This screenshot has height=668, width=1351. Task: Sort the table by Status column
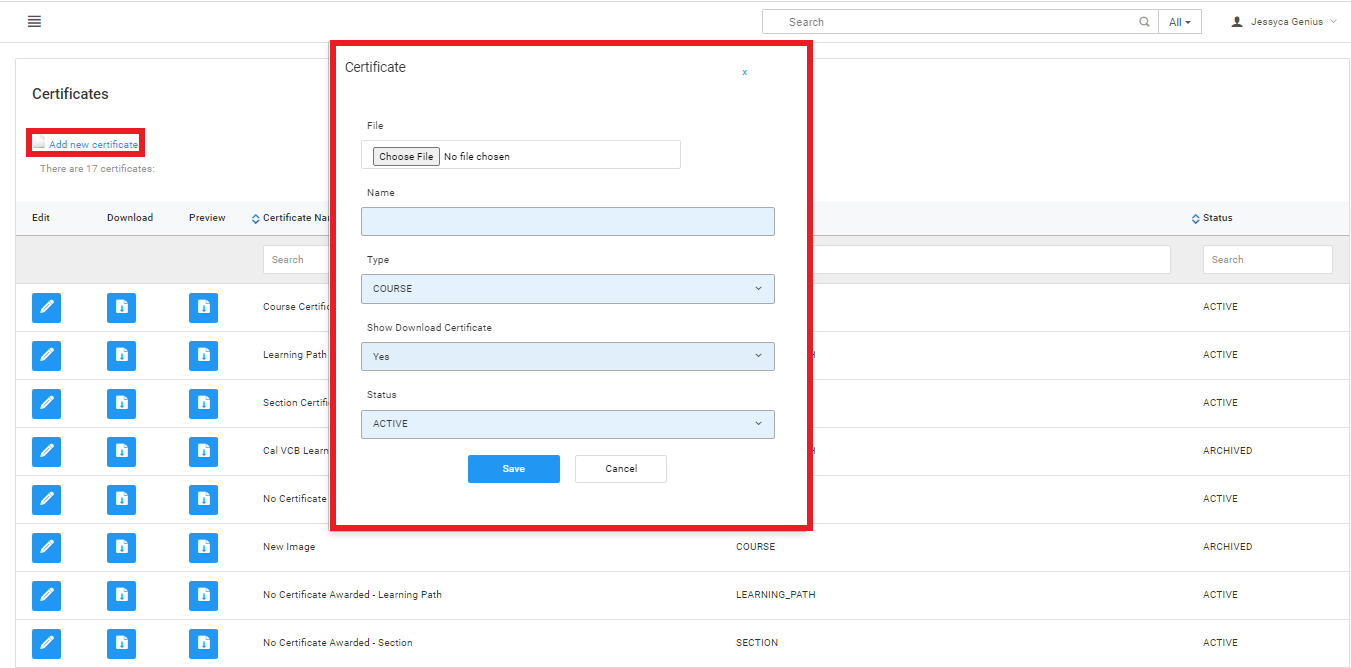click(x=1217, y=218)
